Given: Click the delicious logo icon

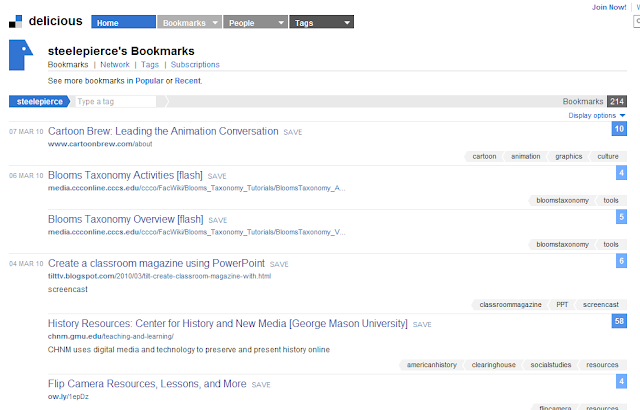Looking at the screenshot, I should (16, 21).
